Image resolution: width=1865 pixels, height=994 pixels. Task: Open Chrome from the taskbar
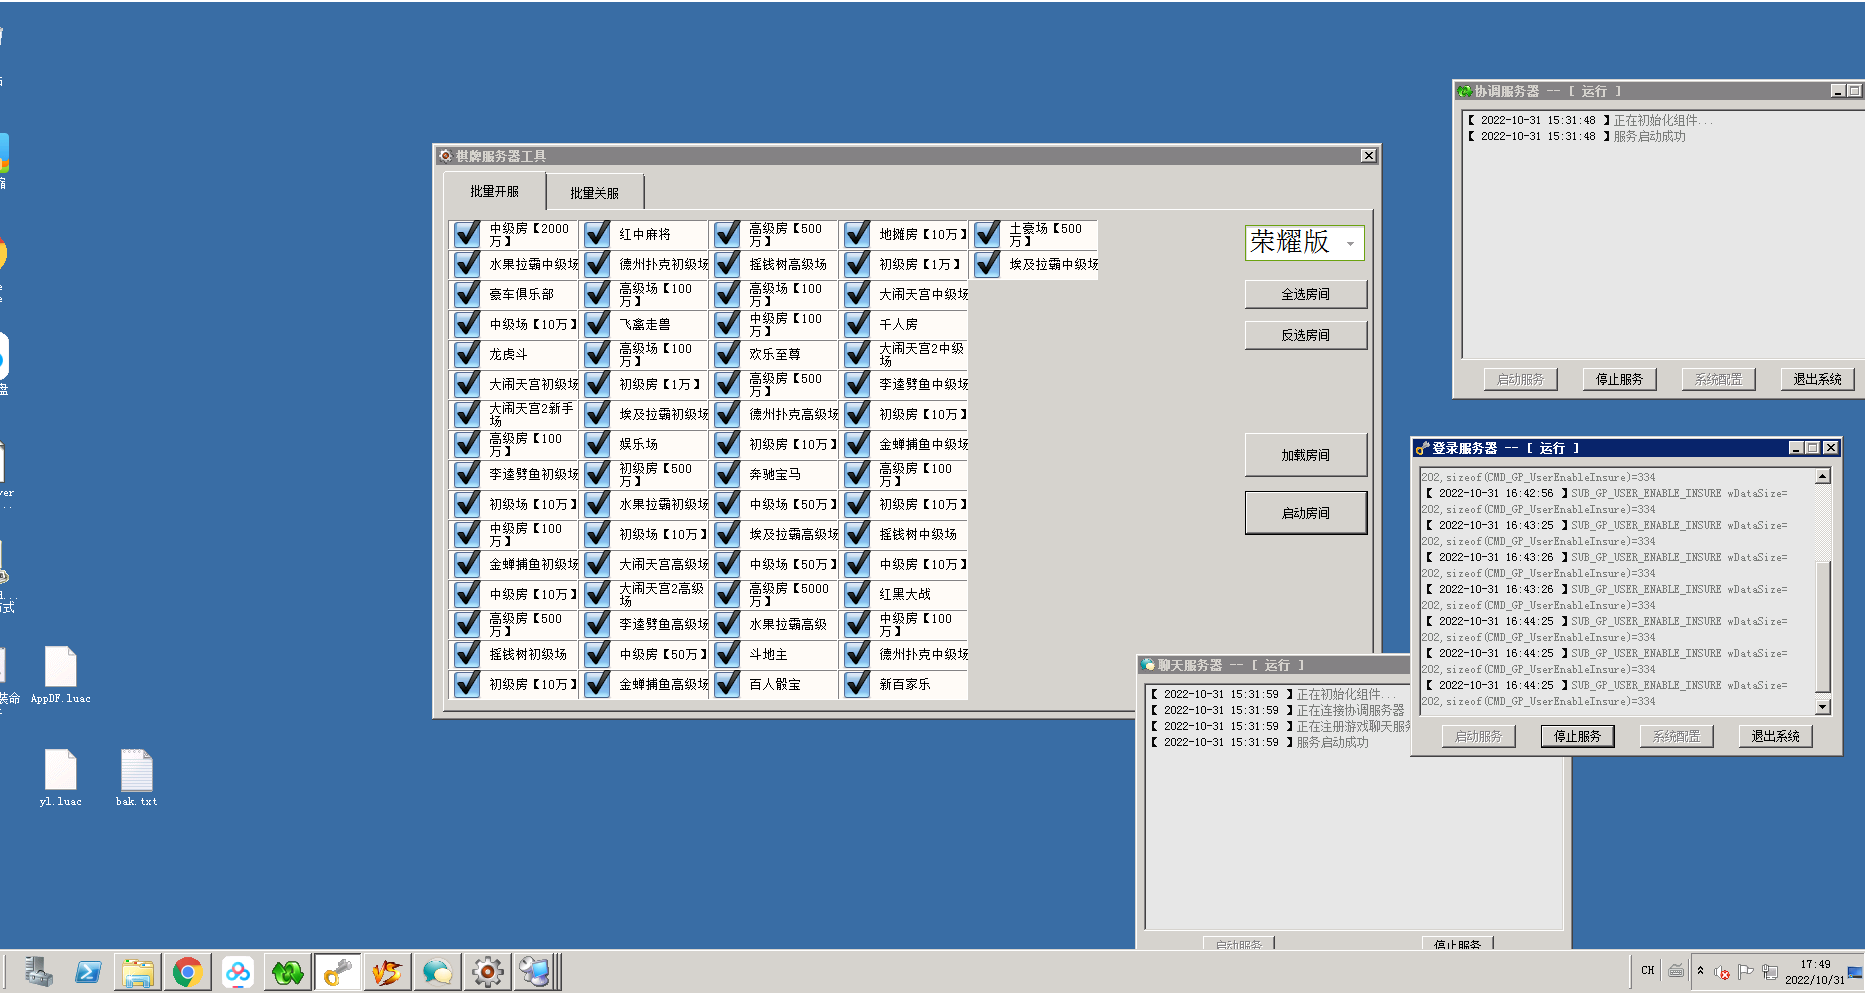(187, 972)
